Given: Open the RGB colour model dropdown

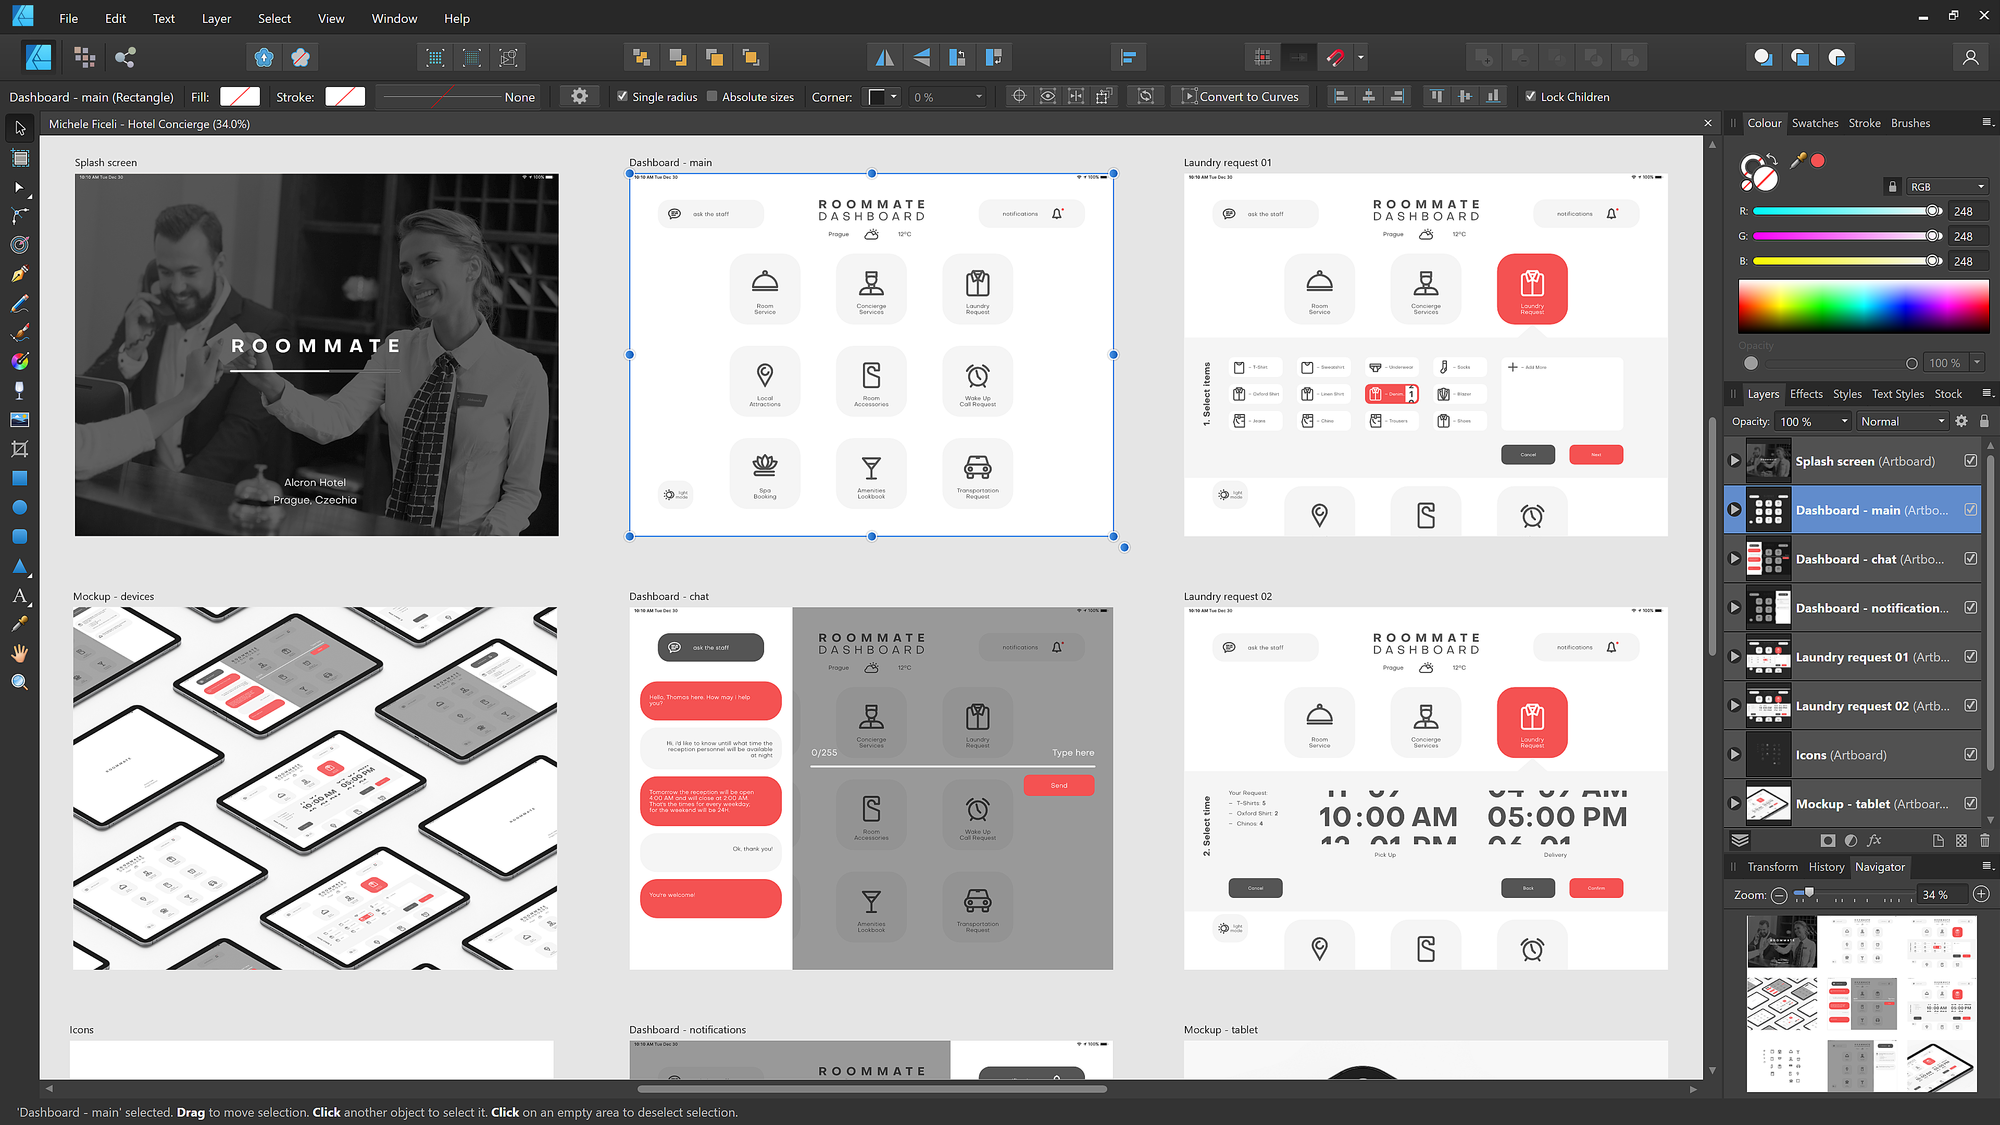Looking at the screenshot, I should tap(1946, 187).
